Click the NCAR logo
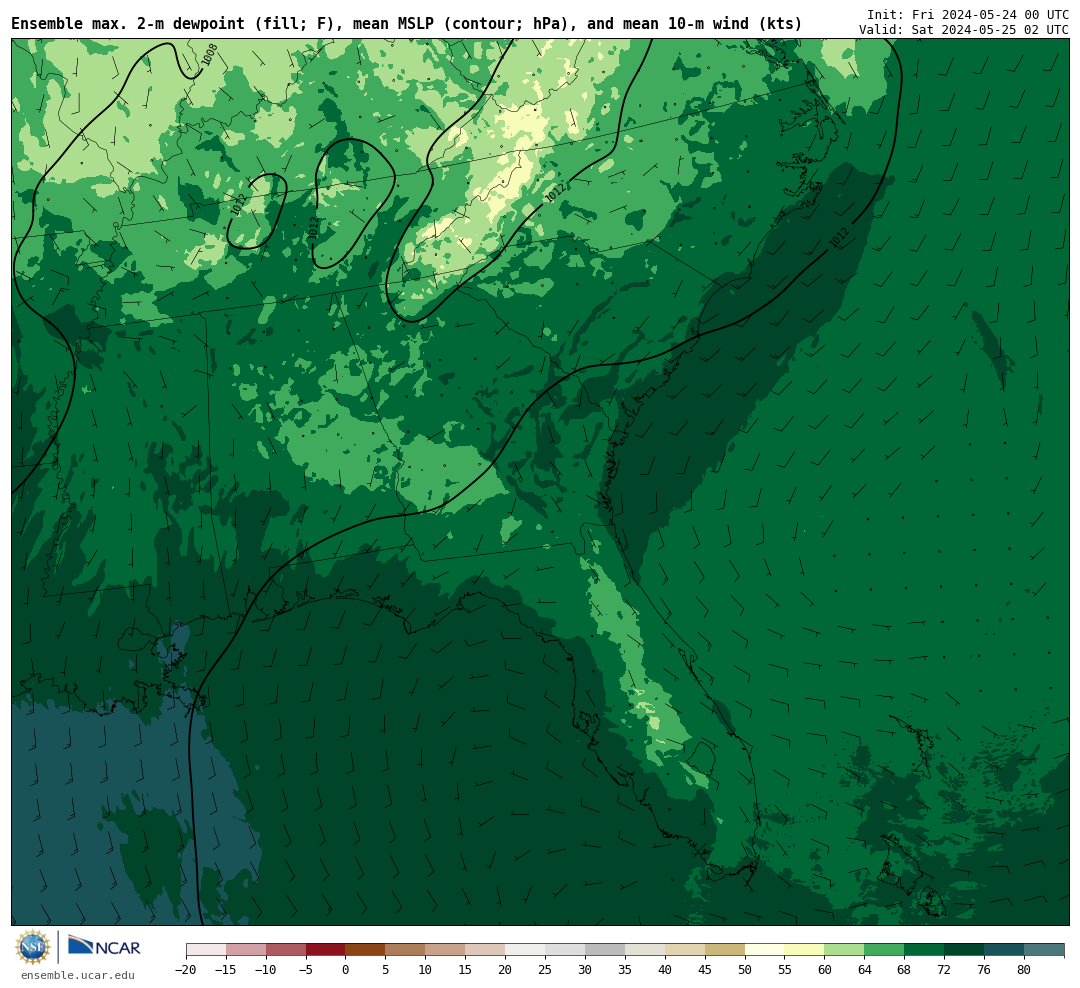This screenshot has height=988, width=1080. [x=104, y=946]
